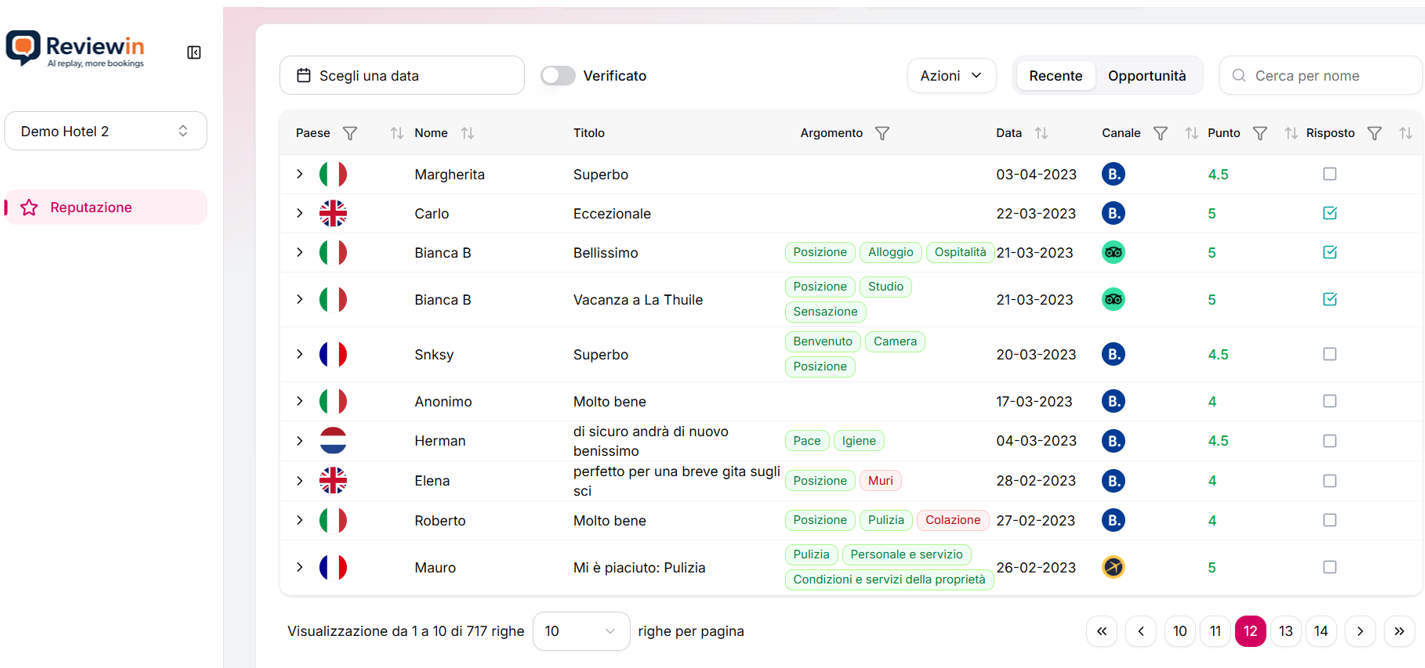Click the Tripadvisor icon on Bellissimo row

(x=1113, y=253)
